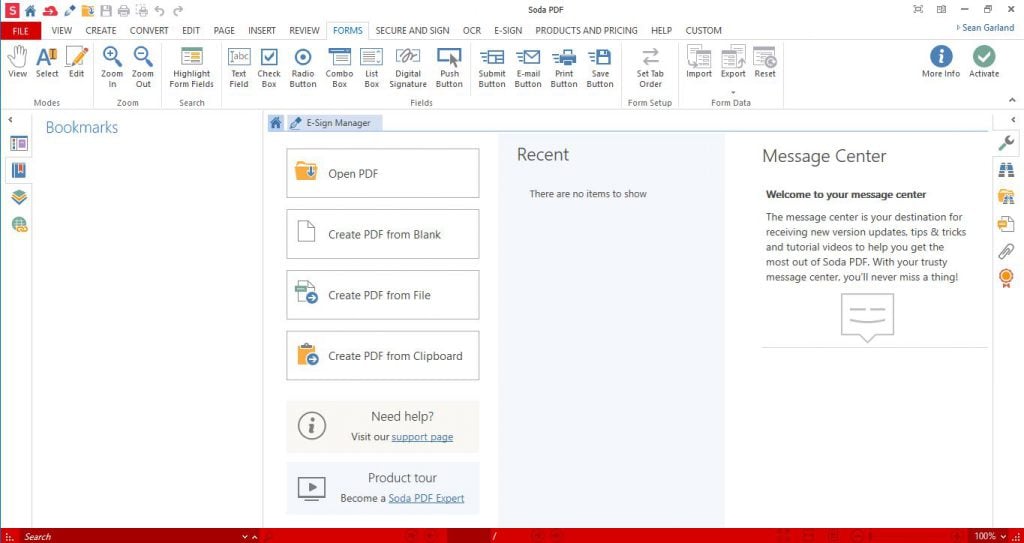
Task: Add an E-mail Button to form
Action: click(528, 67)
